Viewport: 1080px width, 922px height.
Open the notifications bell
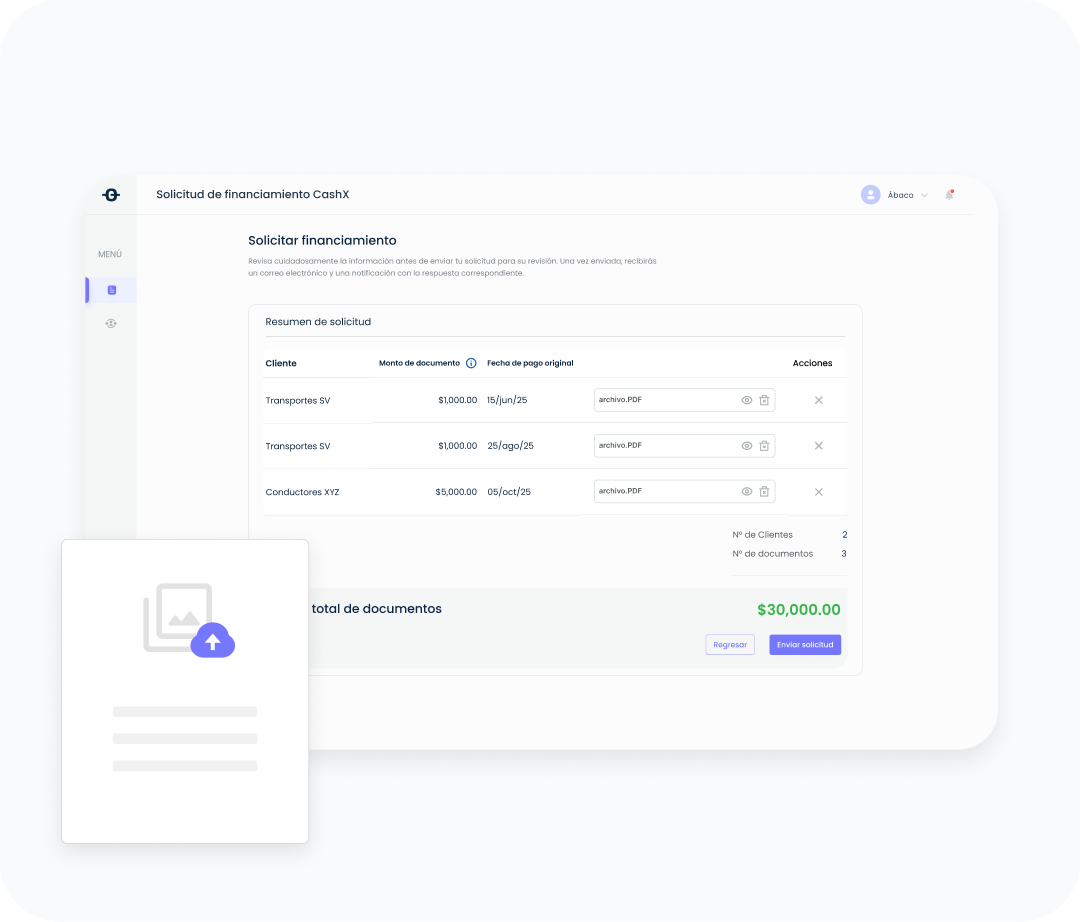coord(949,195)
